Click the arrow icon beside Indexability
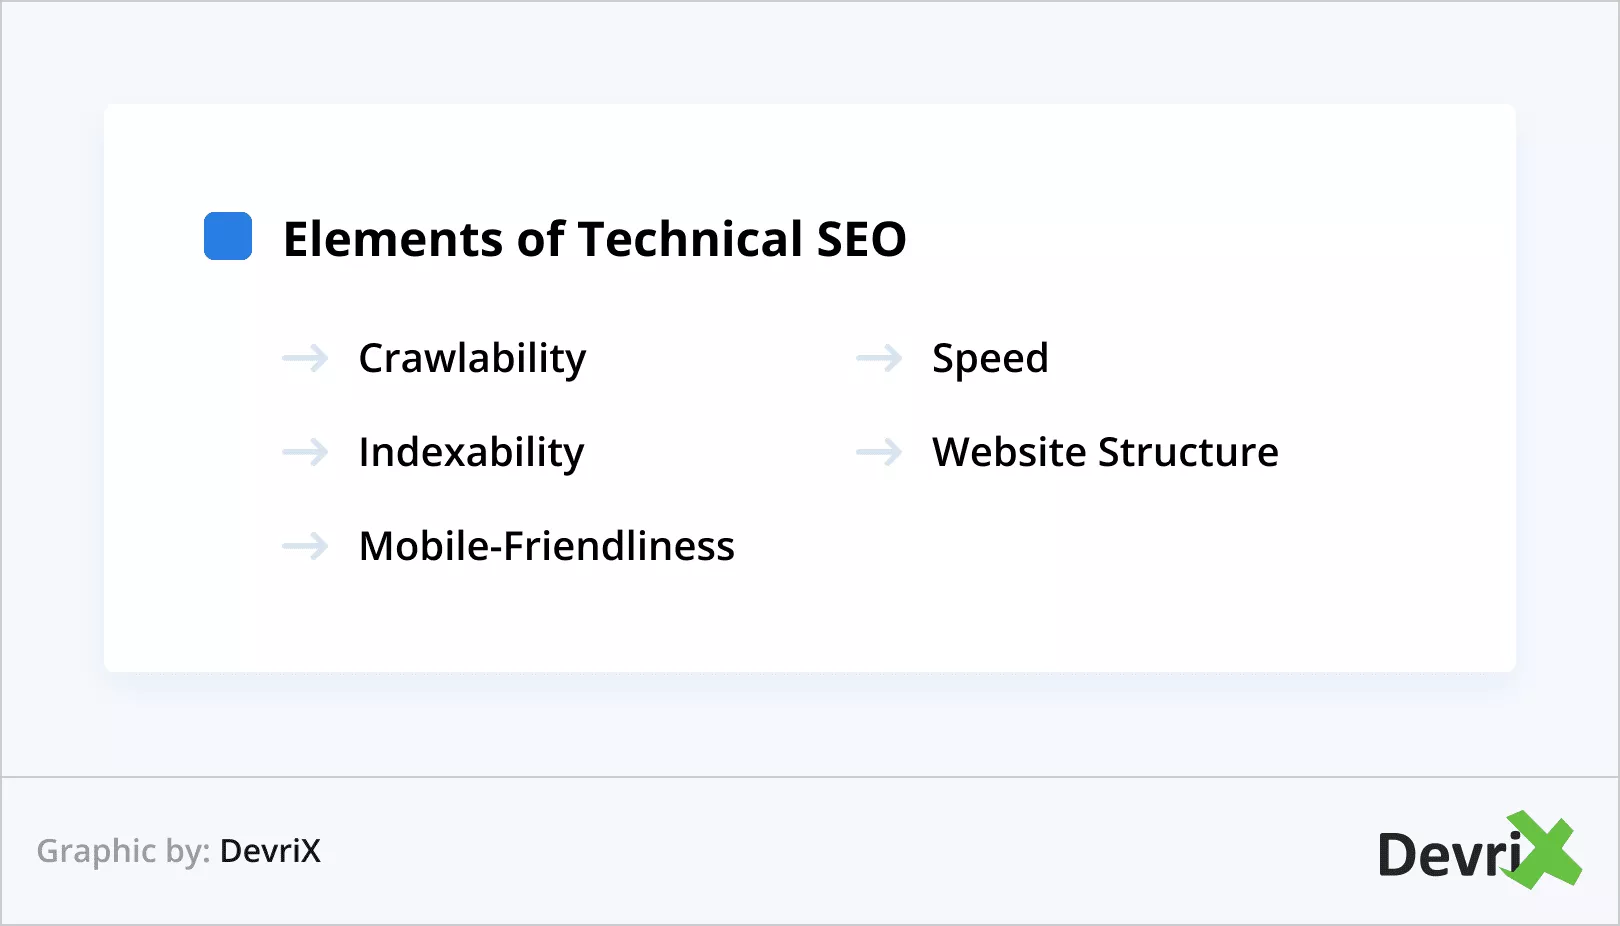Screen dimensions: 1620x926 tap(305, 452)
